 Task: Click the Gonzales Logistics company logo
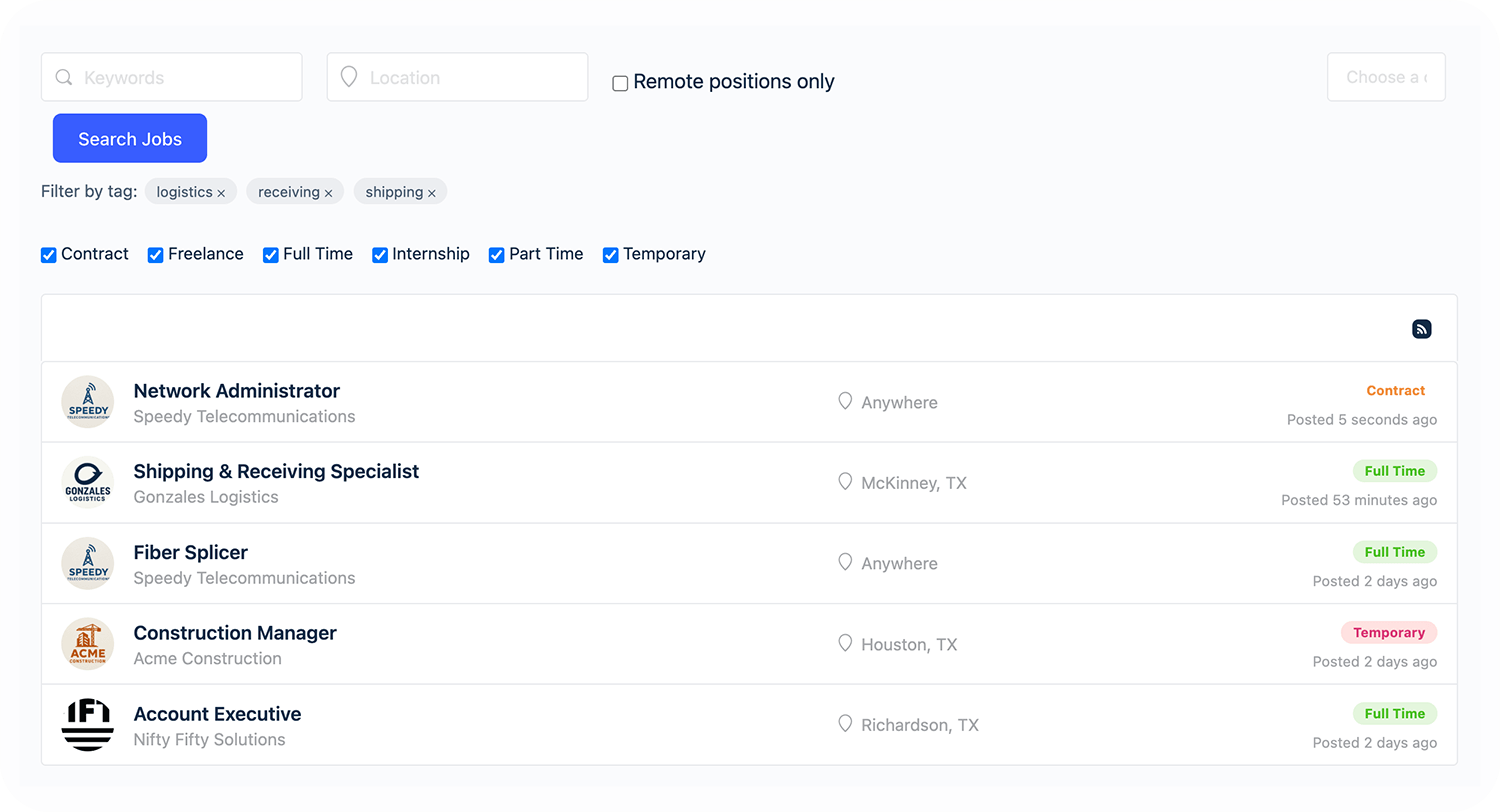[87, 483]
